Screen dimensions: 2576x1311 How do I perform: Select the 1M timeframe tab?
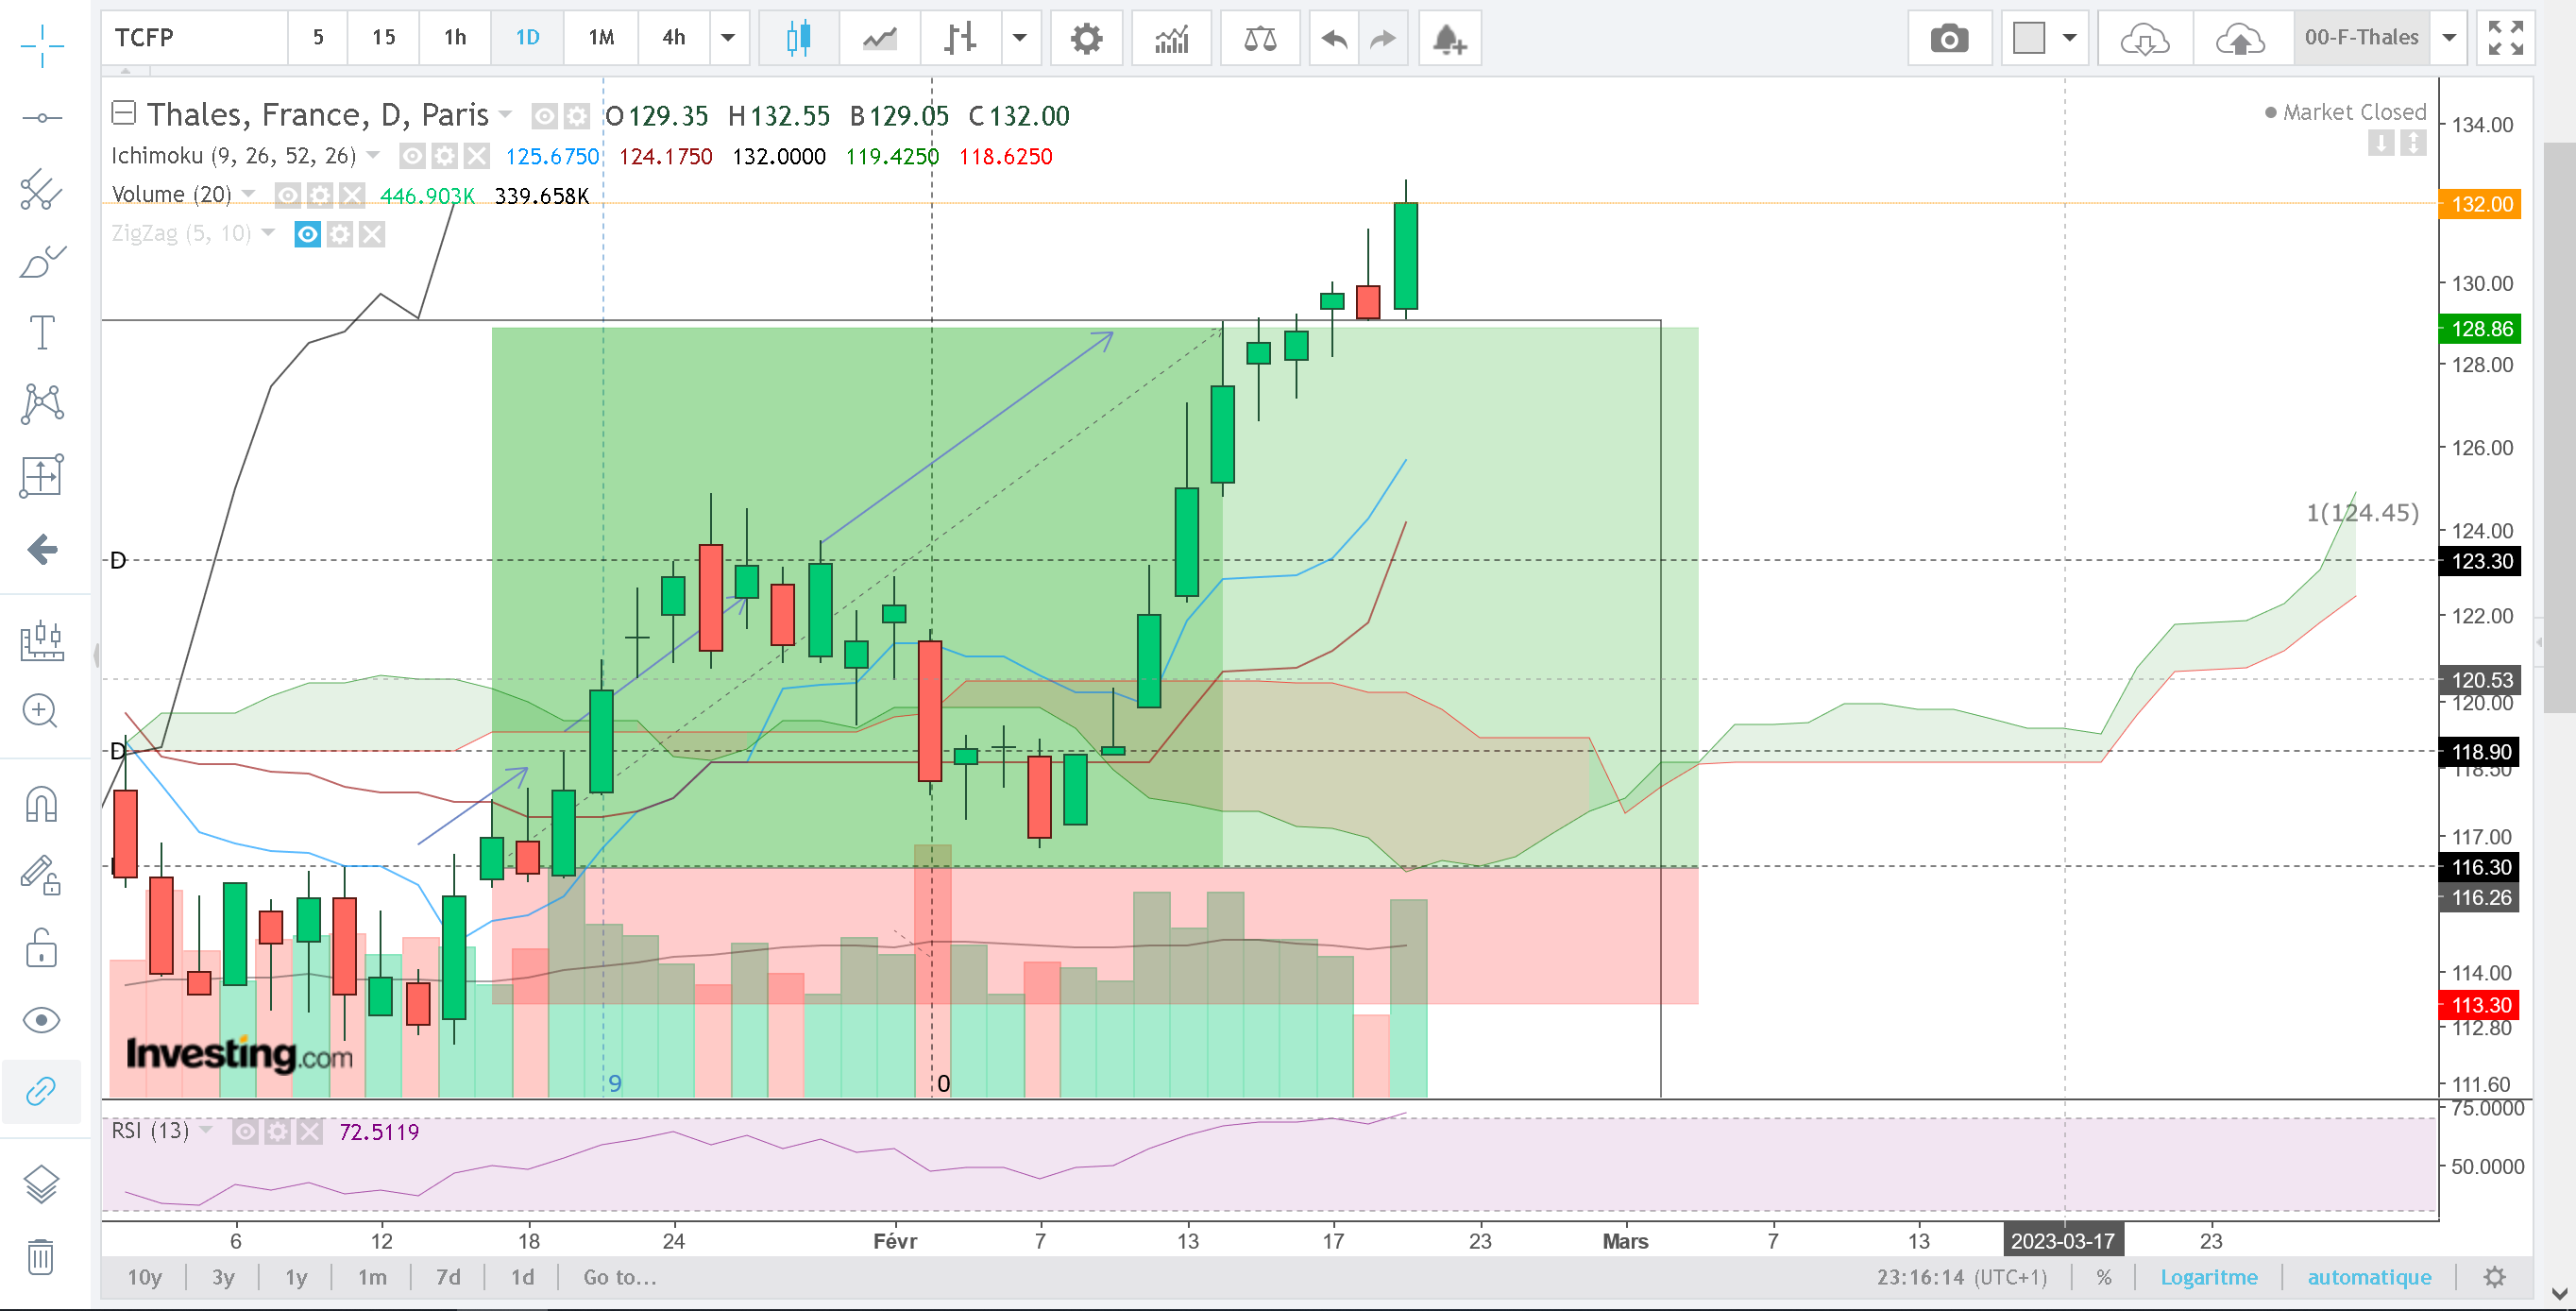point(601,38)
